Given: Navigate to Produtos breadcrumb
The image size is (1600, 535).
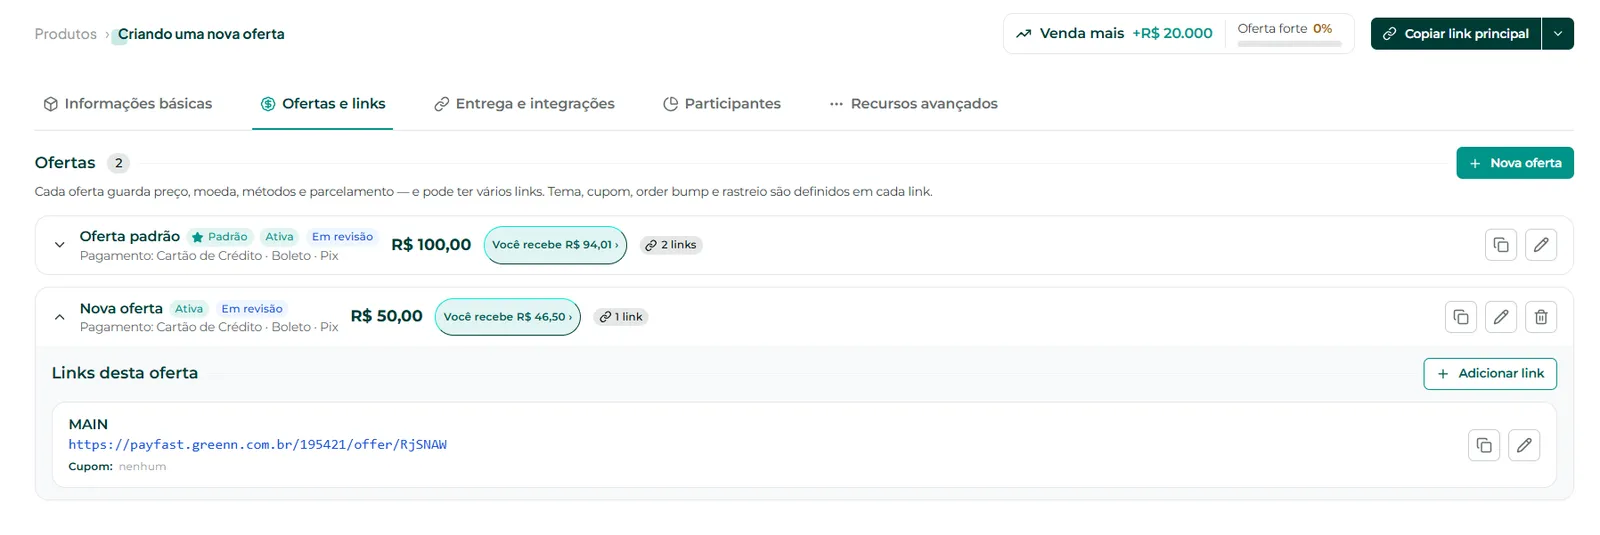Looking at the screenshot, I should tap(66, 34).
